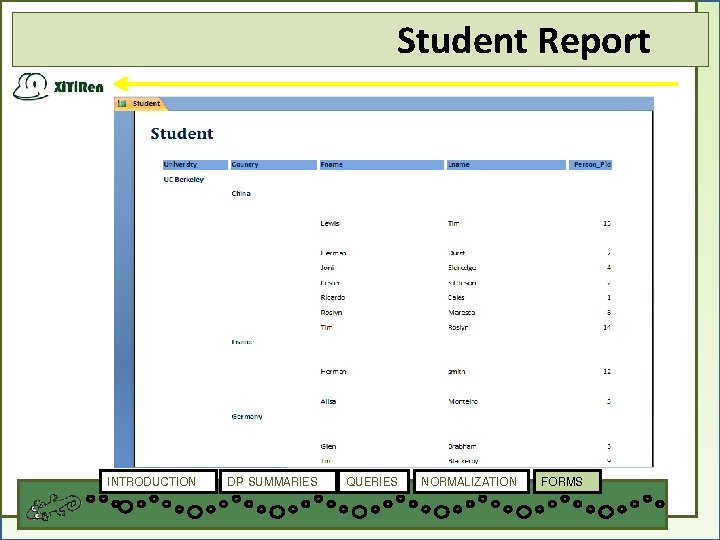
Task: Select the Germany country group
Action: click(x=247, y=416)
